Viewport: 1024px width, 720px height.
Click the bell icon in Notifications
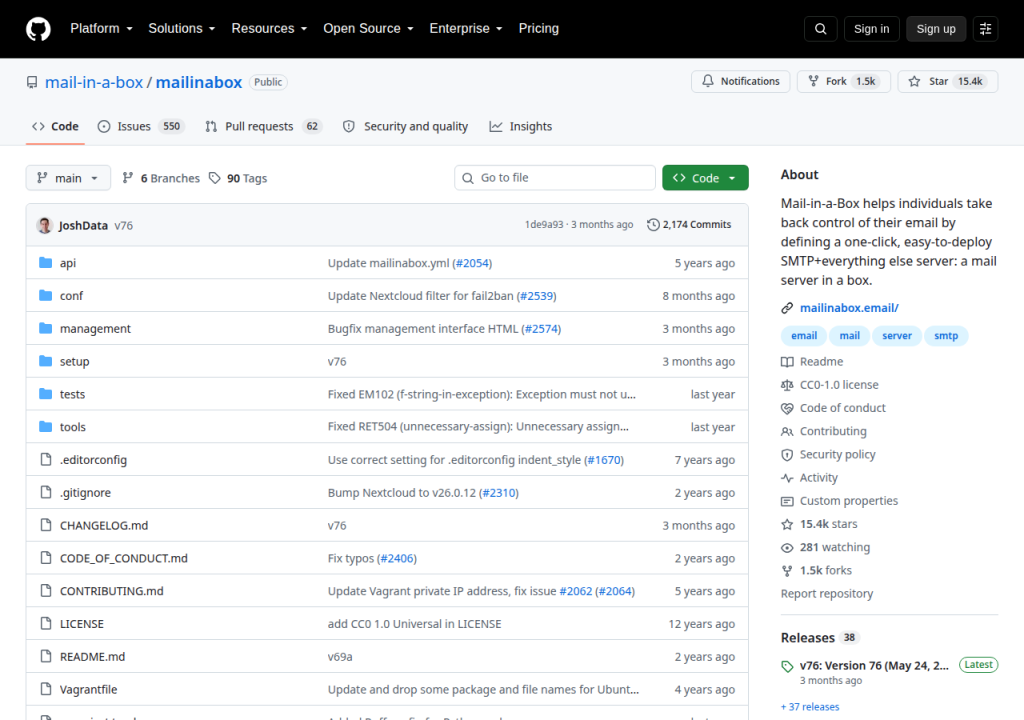(x=708, y=81)
